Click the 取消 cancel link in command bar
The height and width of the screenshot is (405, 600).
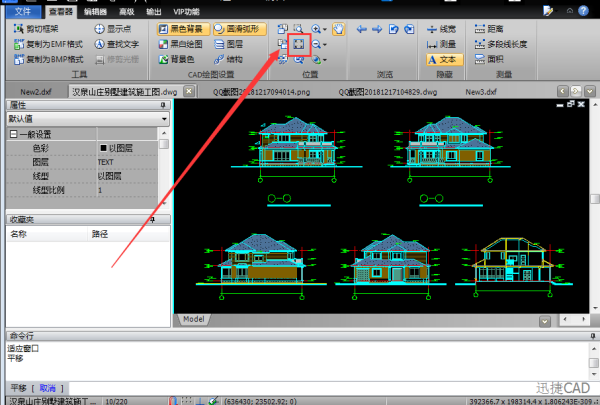click(x=48, y=387)
